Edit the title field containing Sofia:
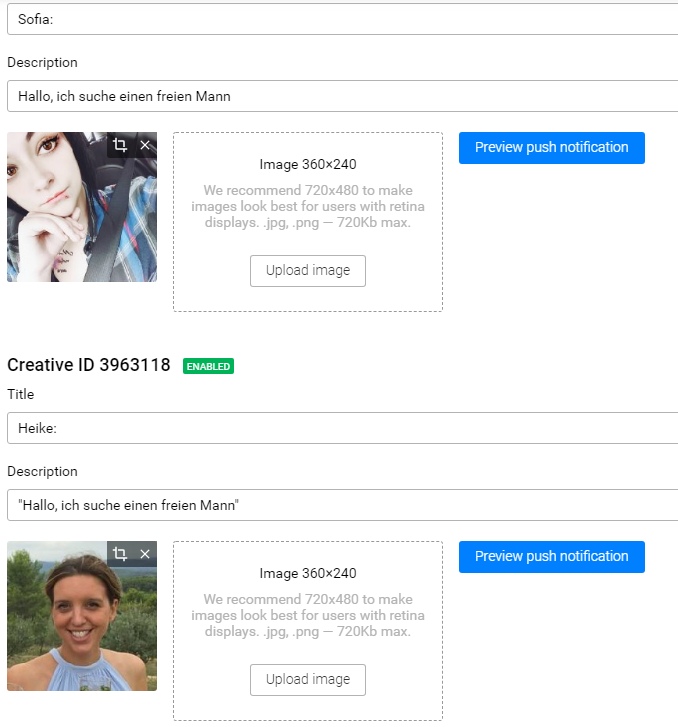Image resolution: width=678 pixels, height=727 pixels. (343, 19)
